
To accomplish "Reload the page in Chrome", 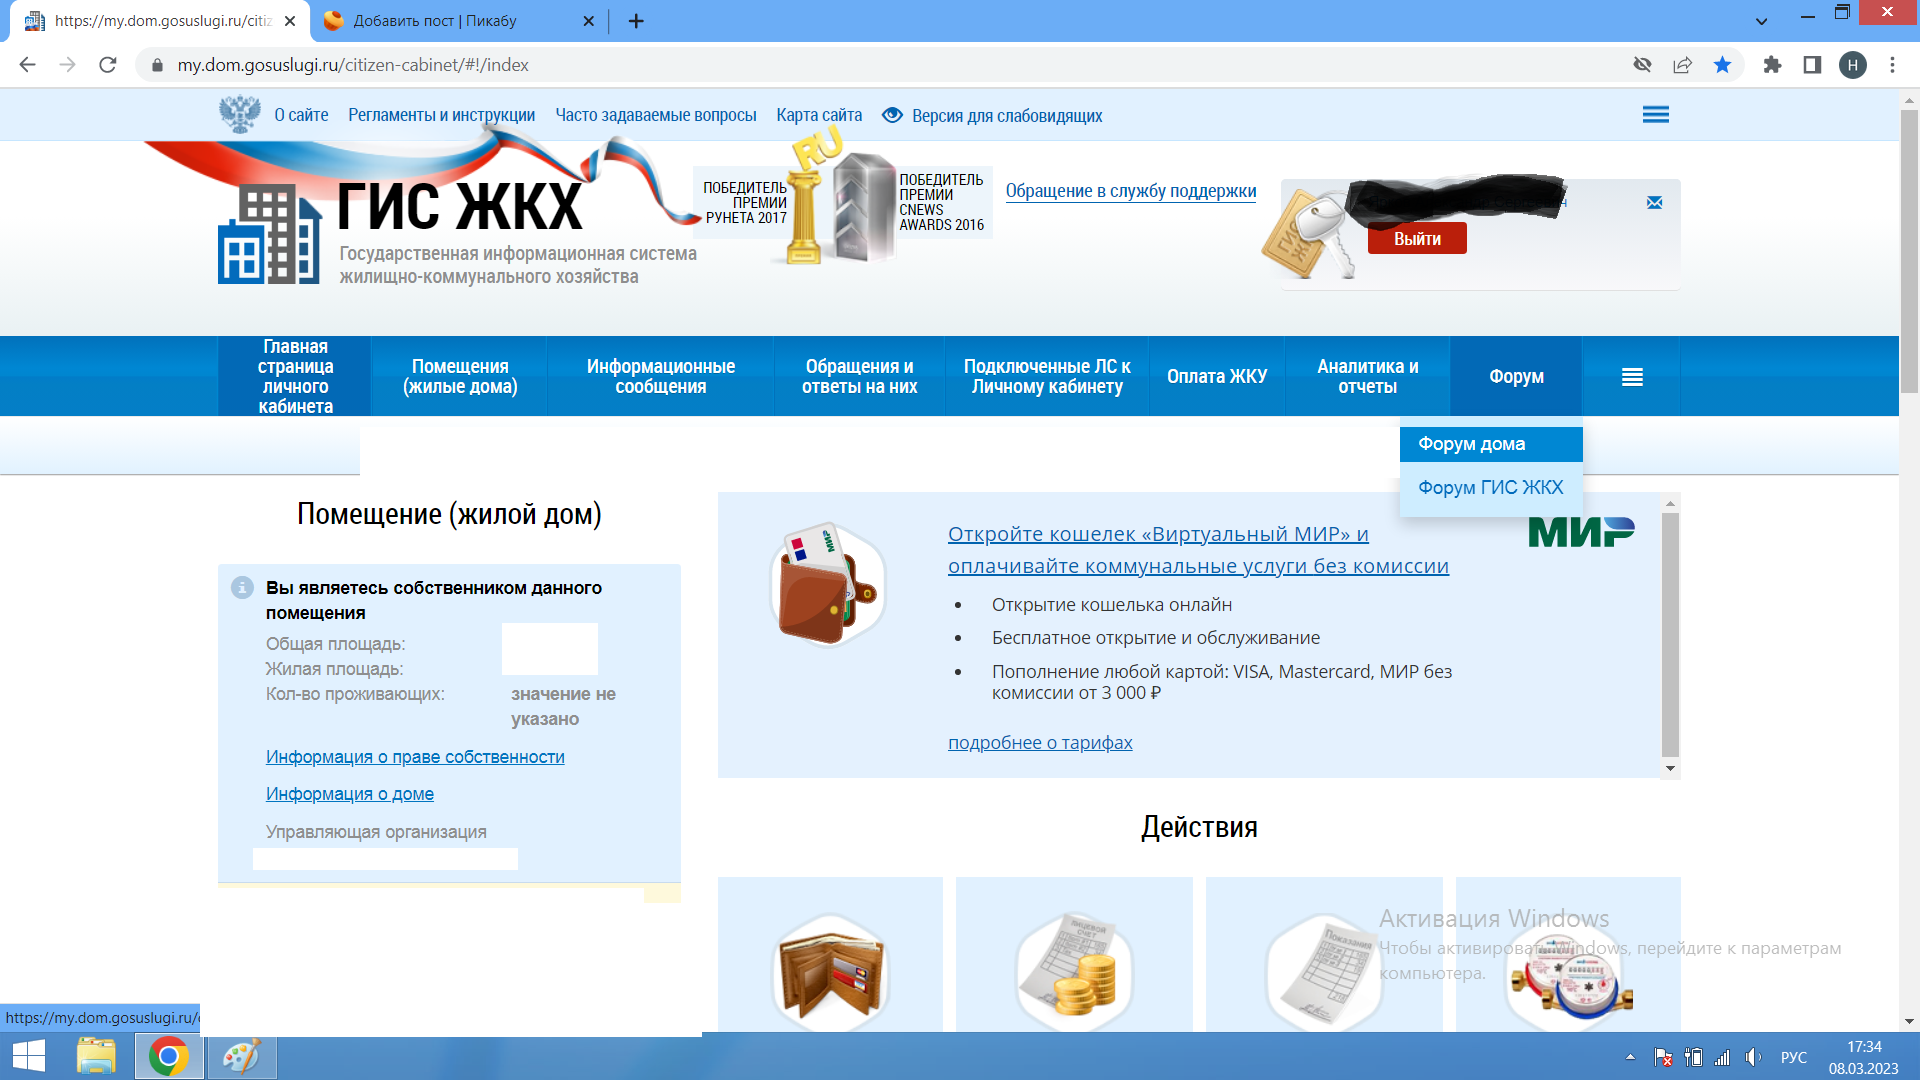I will pyautogui.click(x=108, y=65).
